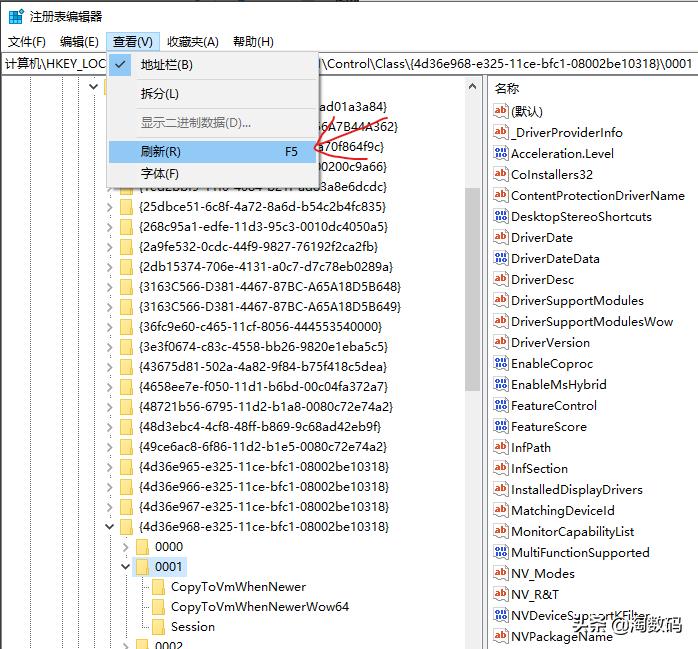Select the DriverSupportModulesWow value name

click(592, 321)
